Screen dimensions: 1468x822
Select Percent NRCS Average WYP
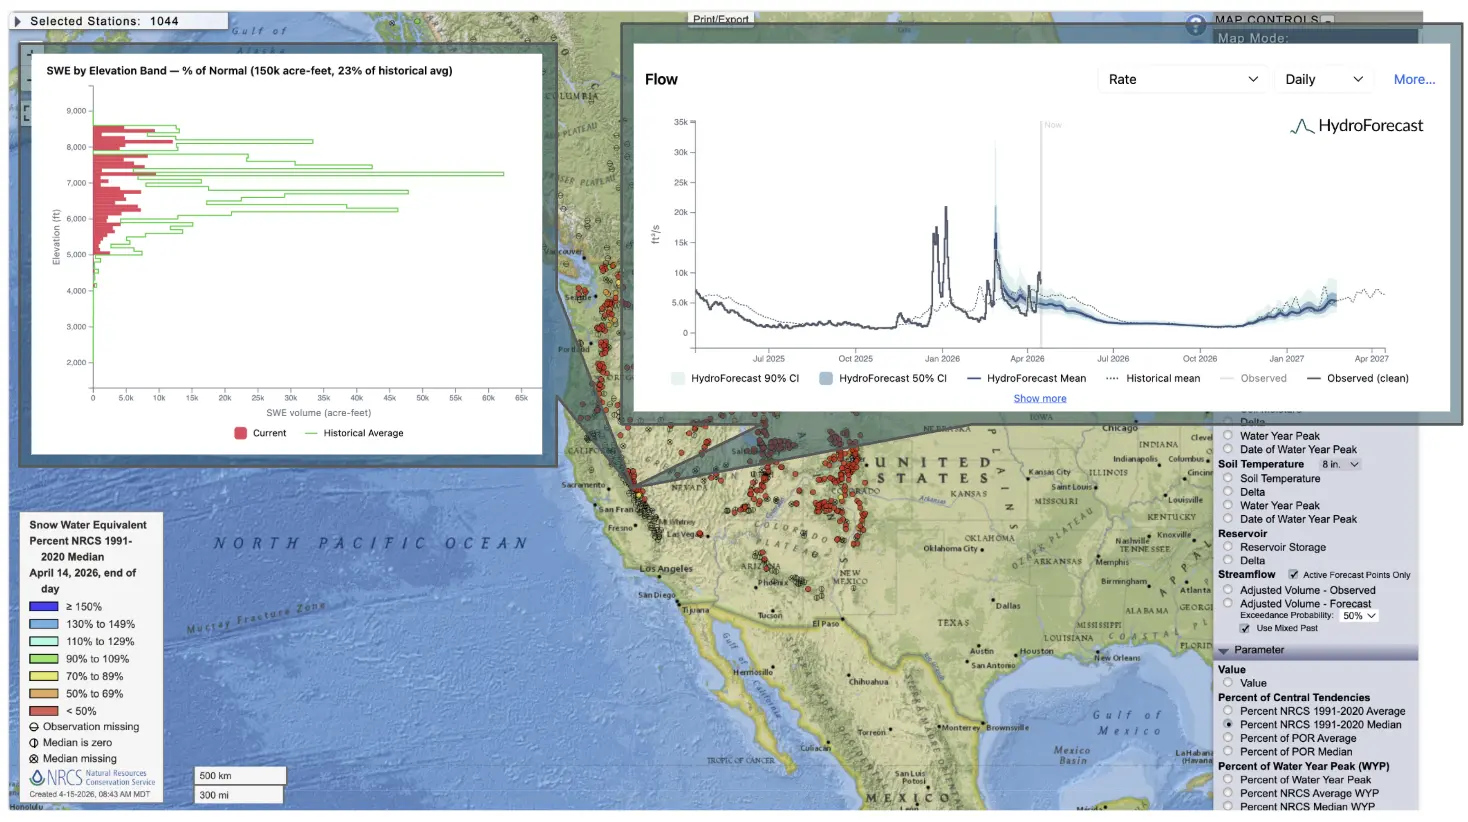(1228, 793)
